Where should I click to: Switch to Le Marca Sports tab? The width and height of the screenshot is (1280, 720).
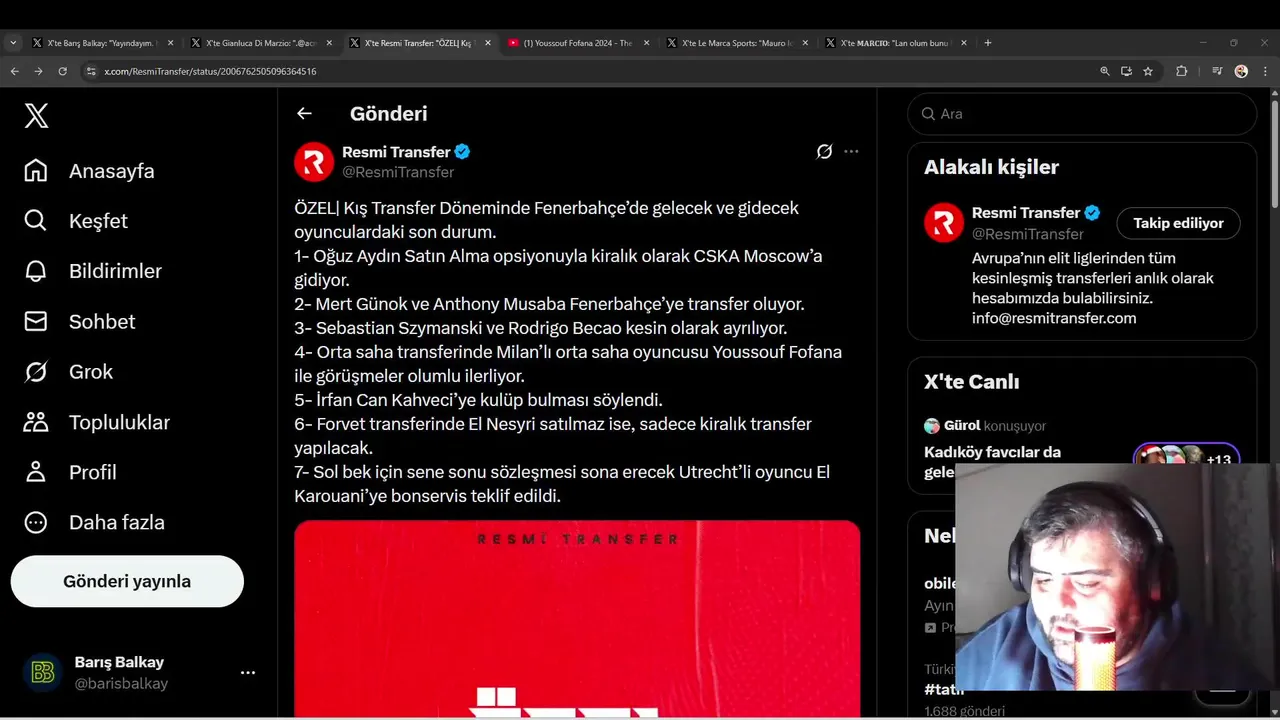point(737,43)
